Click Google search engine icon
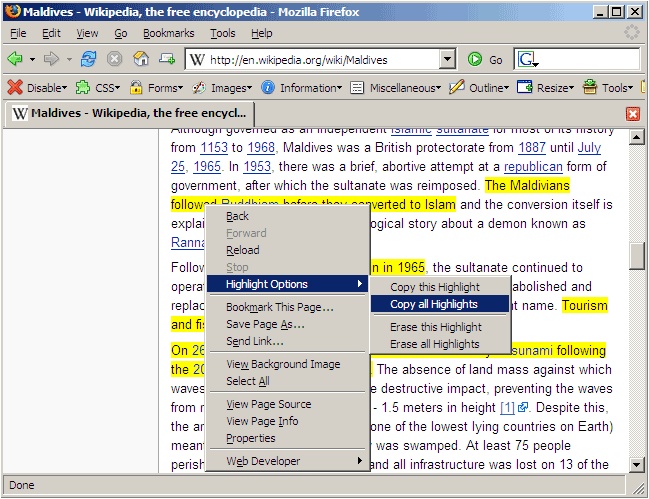 click(528, 60)
